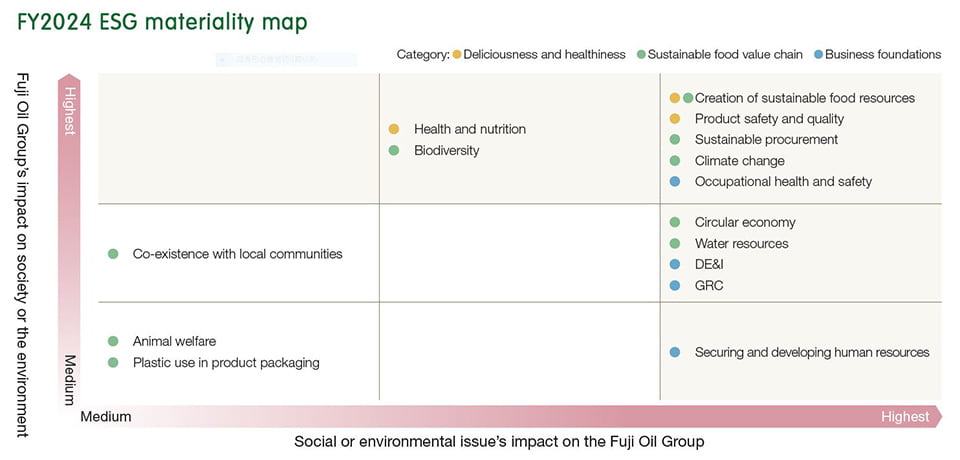Select 'Sustainable food value chain' legend text
Screen dimensions: 960x460
725,55
